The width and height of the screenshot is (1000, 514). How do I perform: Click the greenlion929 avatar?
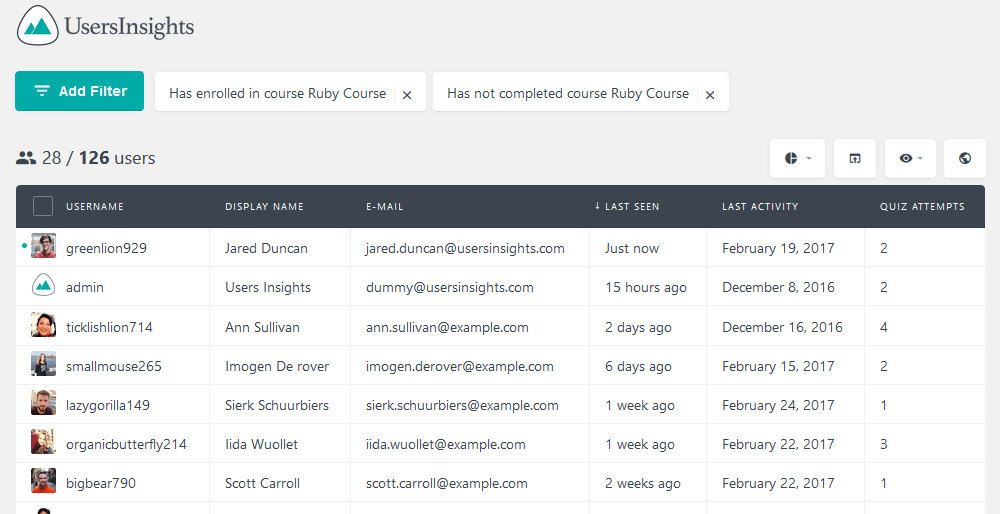click(43, 246)
